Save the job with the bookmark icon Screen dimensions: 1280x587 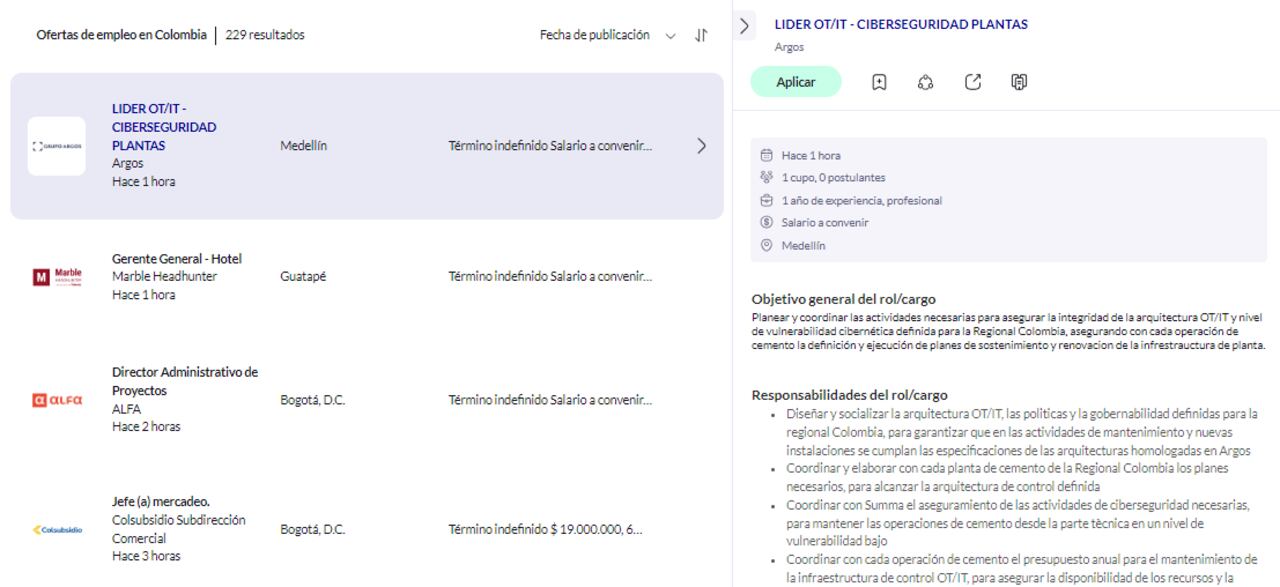880,83
